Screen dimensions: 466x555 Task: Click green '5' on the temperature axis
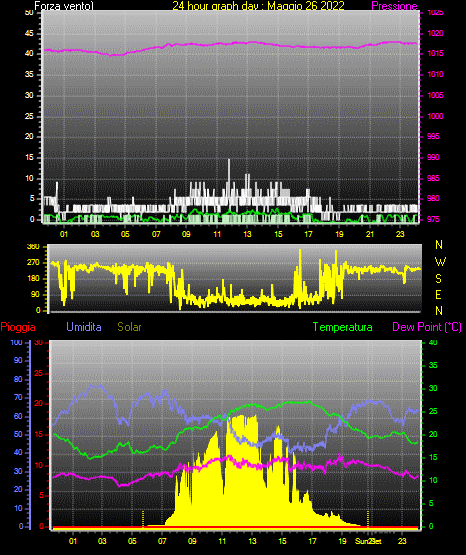click(431, 503)
